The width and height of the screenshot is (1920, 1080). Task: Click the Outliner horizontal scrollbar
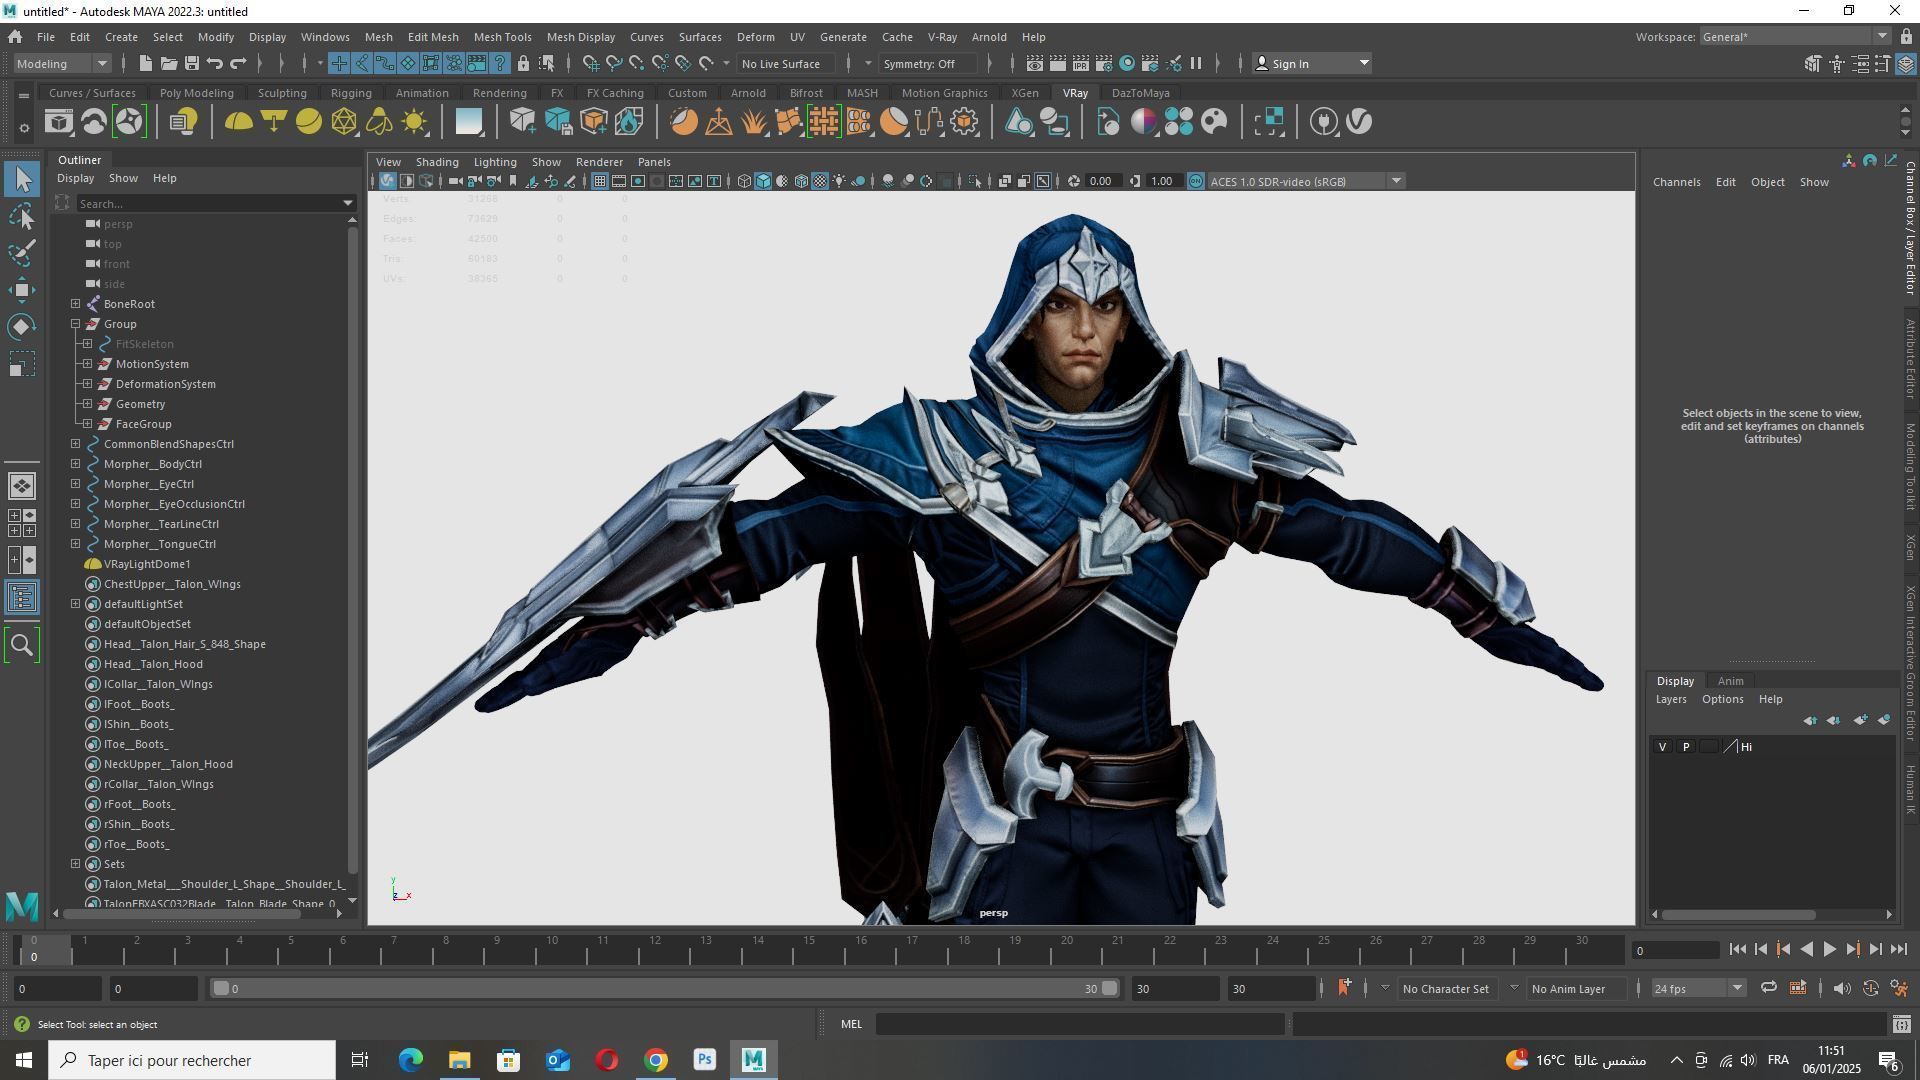182,914
